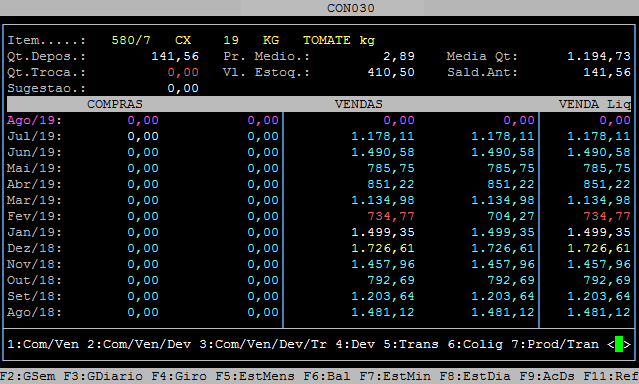Click the Mar/19 row label
The width and height of the screenshot is (639, 384).
[34, 200]
